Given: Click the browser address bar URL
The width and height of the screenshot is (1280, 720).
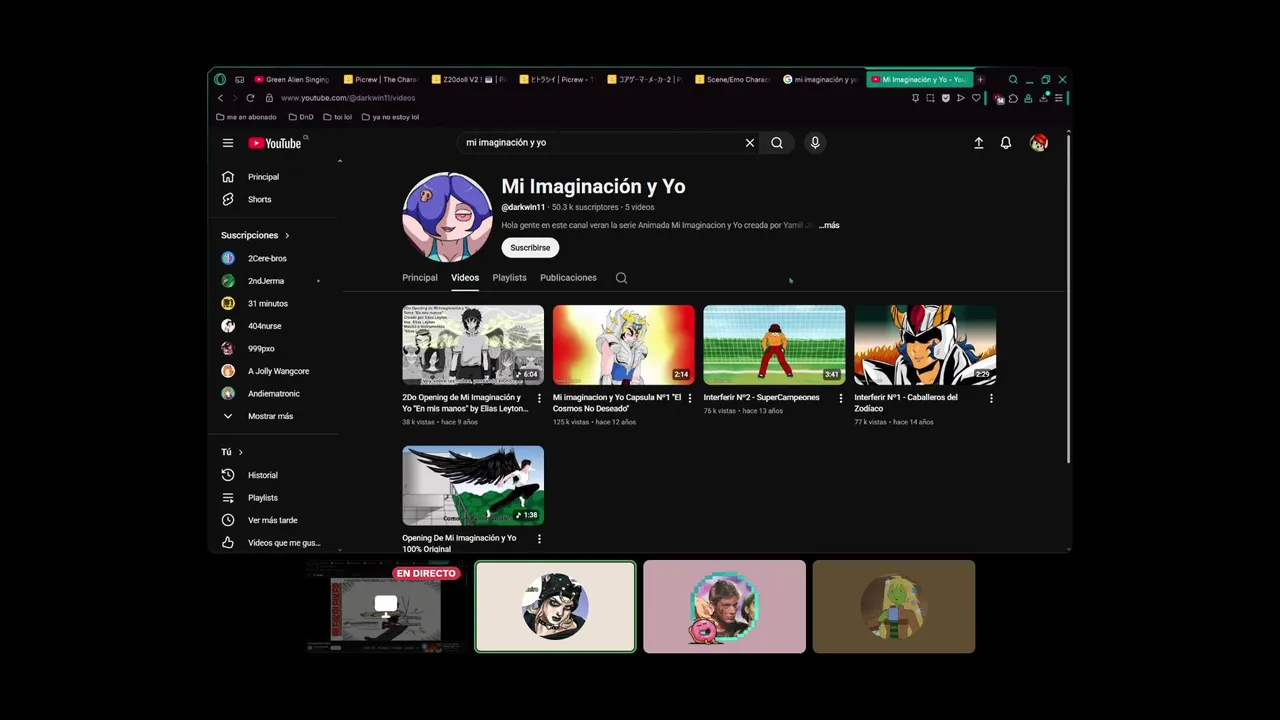Looking at the screenshot, I should tap(348, 98).
